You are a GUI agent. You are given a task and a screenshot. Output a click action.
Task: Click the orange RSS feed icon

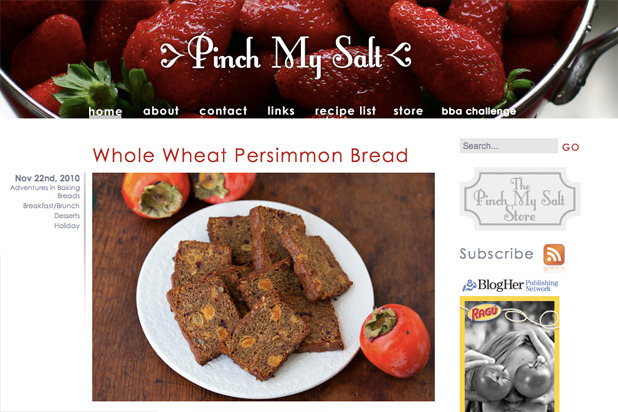click(x=554, y=255)
